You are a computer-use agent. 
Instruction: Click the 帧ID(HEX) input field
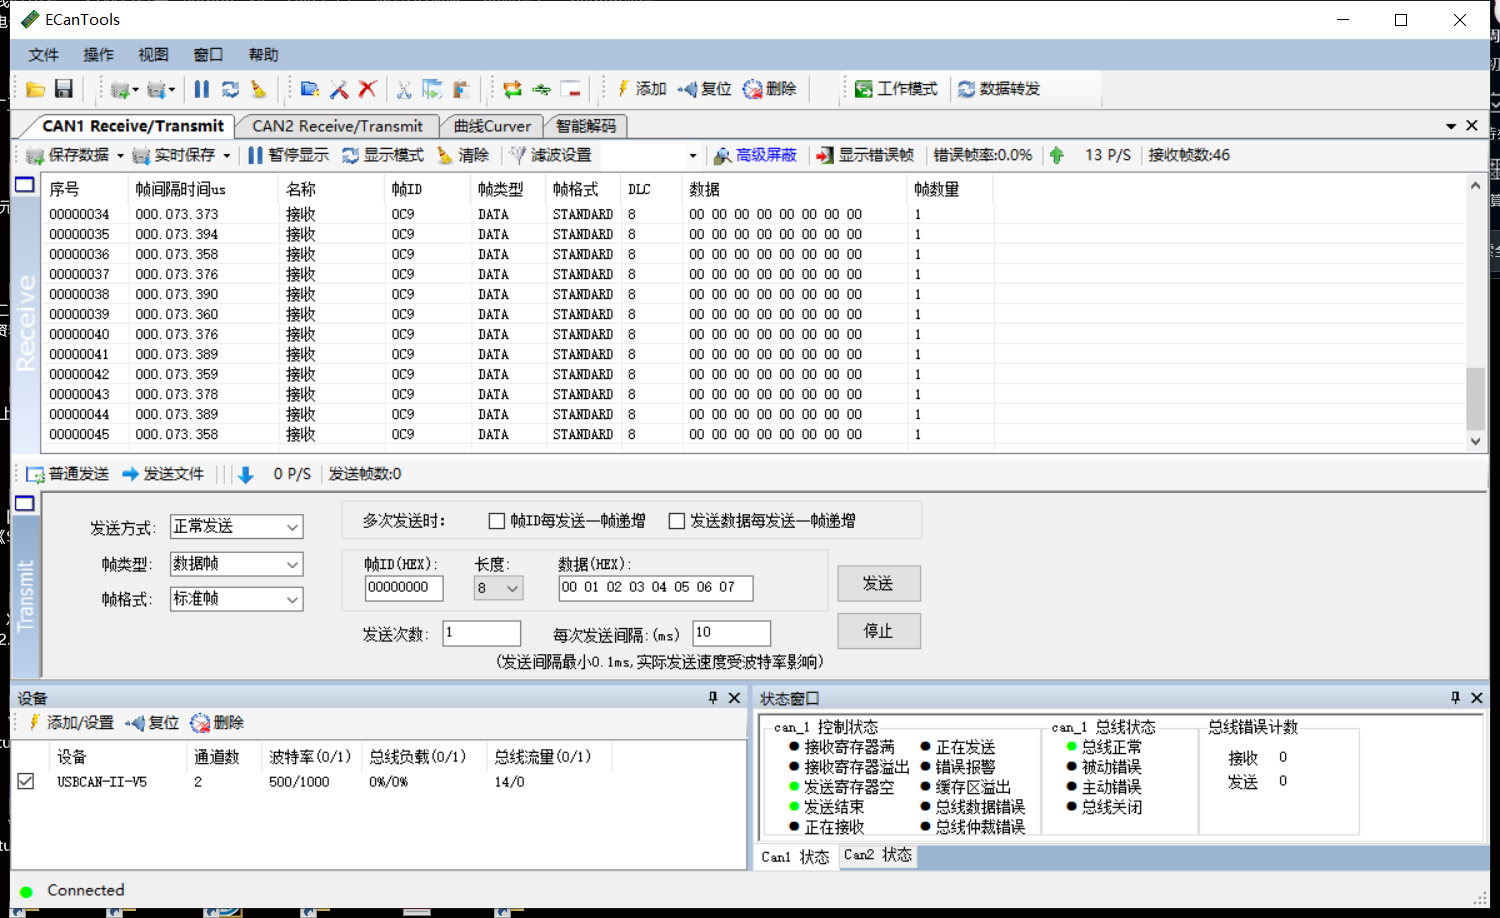tap(404, 588)
